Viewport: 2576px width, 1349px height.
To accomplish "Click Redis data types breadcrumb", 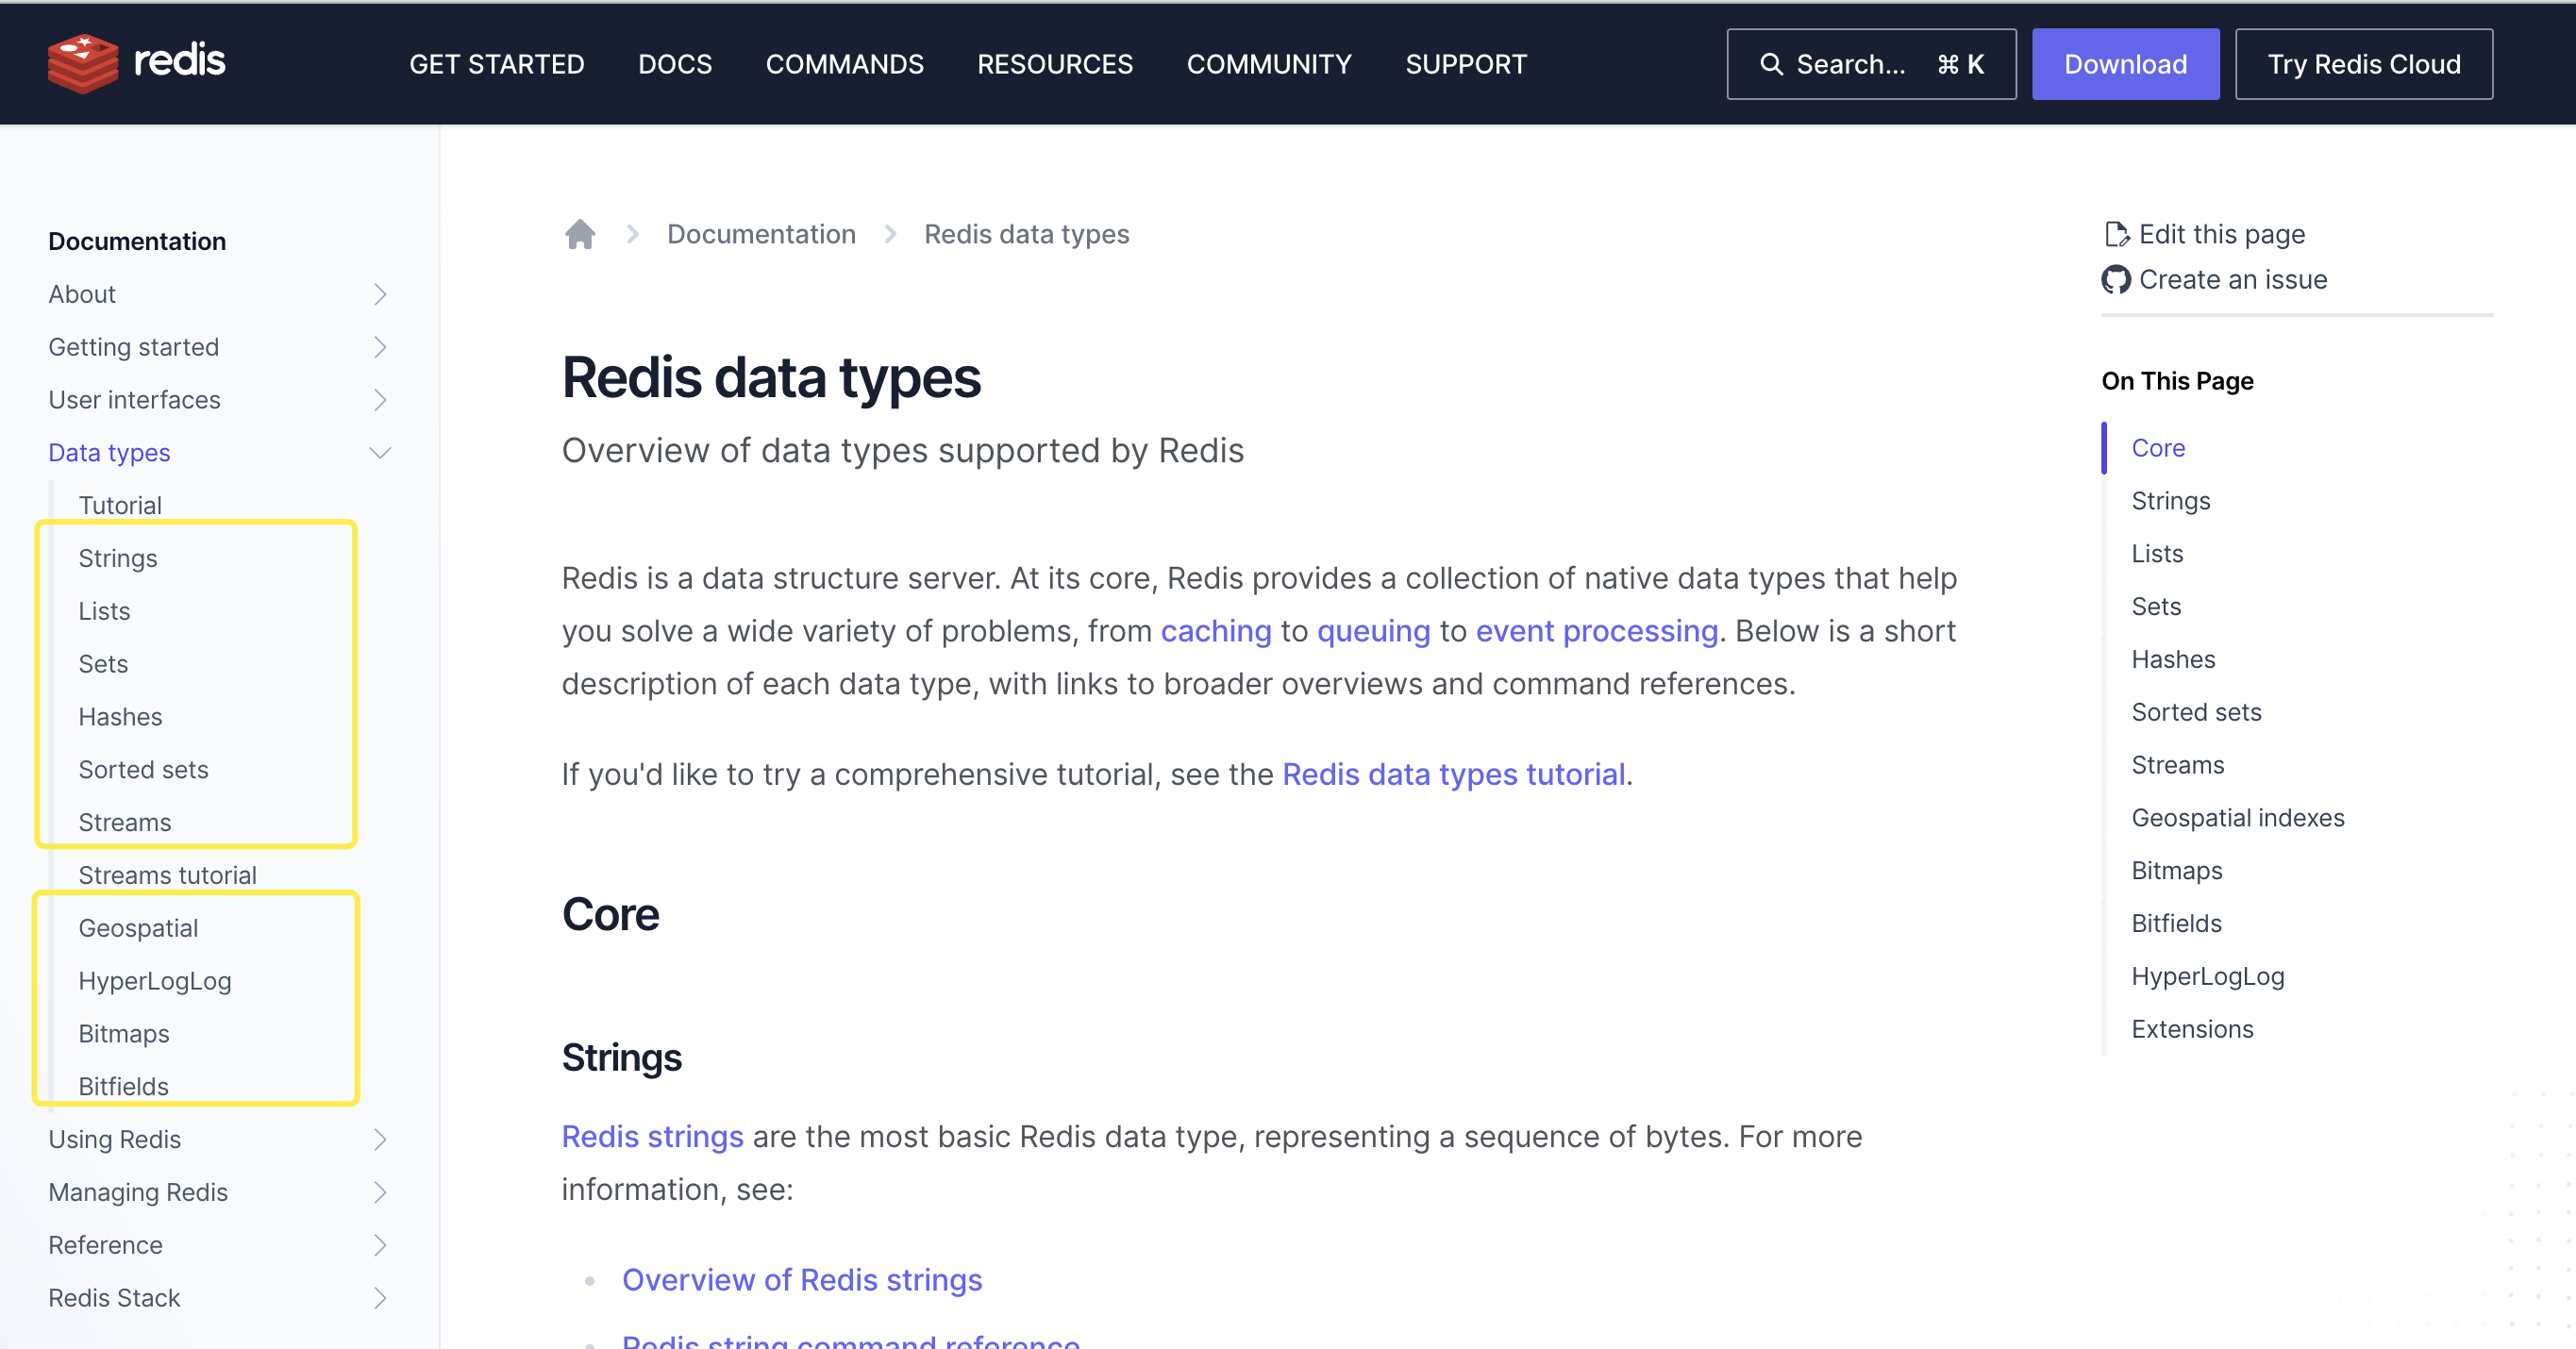I will (x=1026, y=234).
